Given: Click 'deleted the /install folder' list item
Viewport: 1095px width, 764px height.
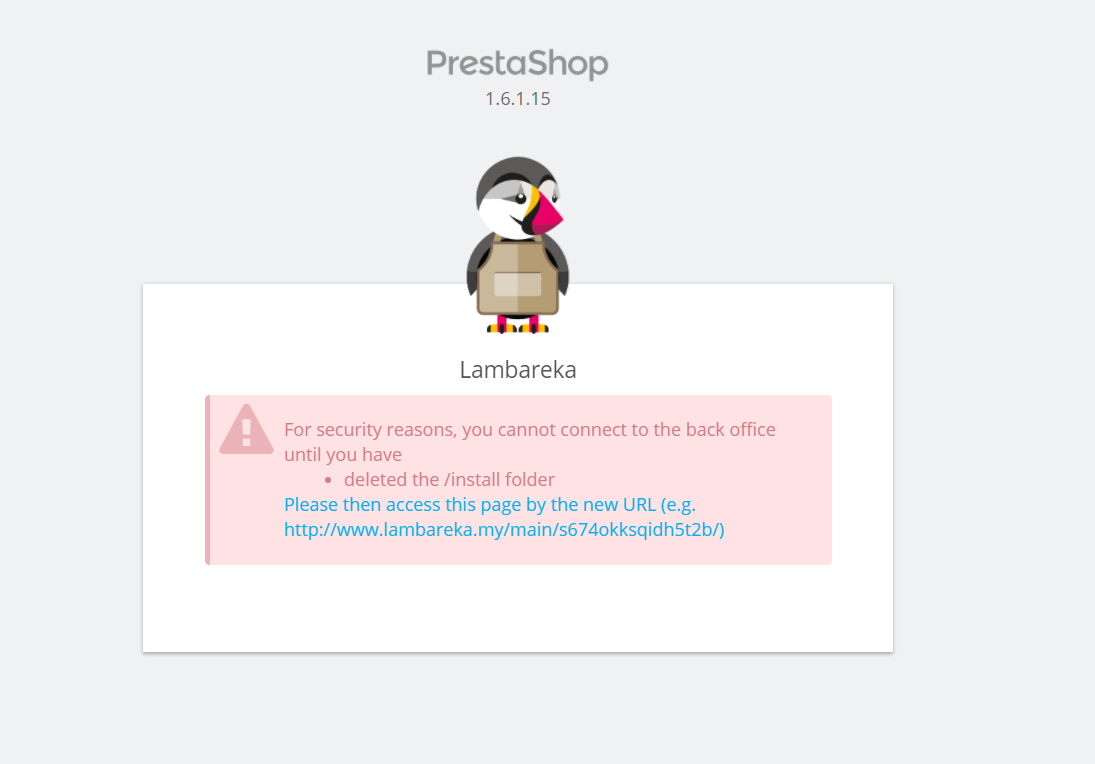Looking at the screenshot, I should point(449,480).
